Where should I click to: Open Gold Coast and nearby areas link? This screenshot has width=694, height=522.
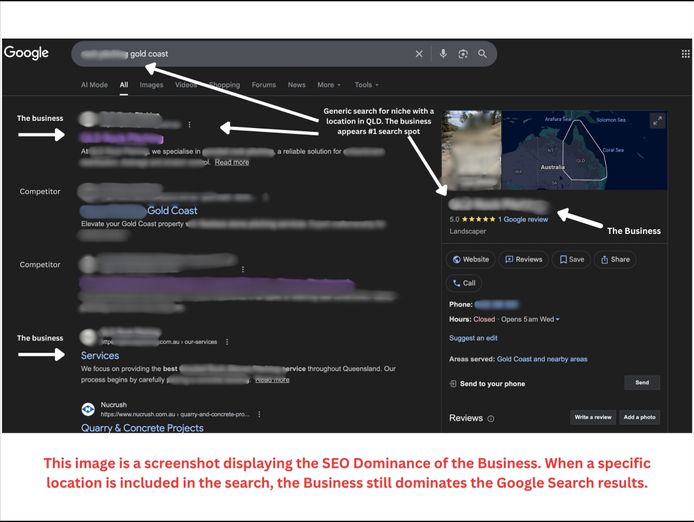pyautogui.click(x=542, y=359)
